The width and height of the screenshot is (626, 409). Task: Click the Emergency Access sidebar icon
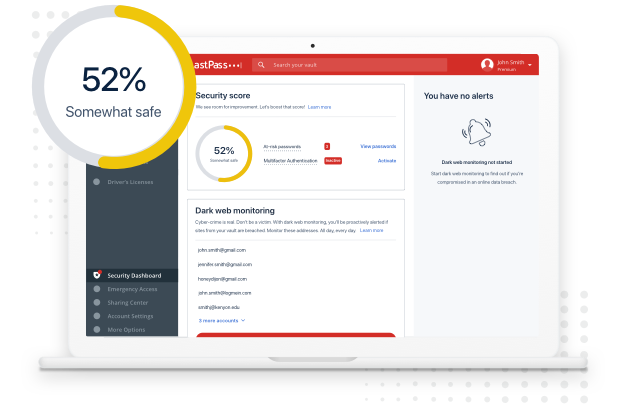97,289
